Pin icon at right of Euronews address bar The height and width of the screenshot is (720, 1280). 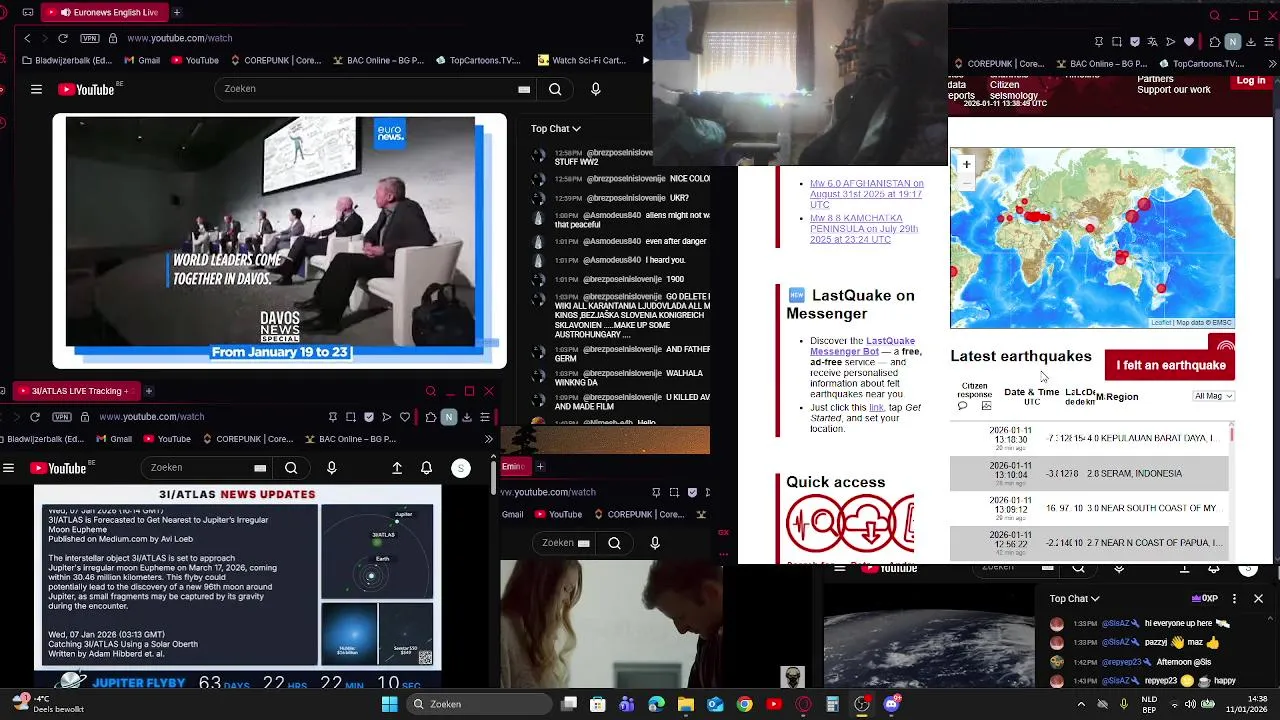tap(639, 38)
